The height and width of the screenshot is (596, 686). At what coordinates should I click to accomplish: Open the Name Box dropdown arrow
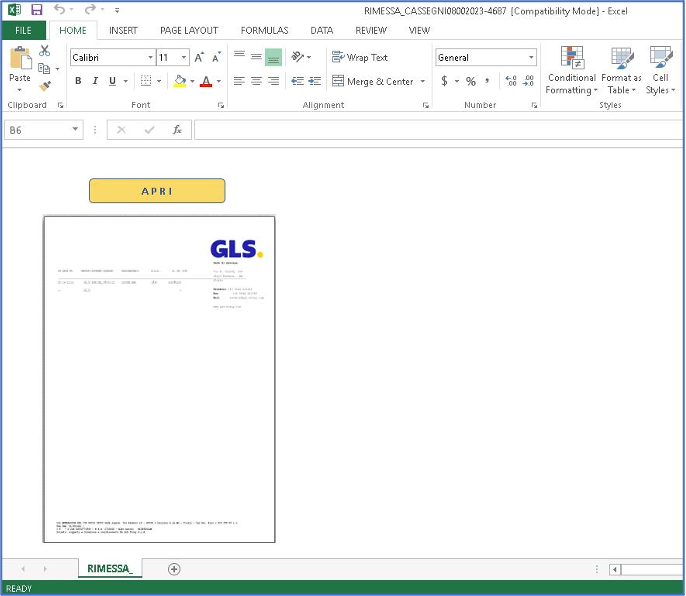click(76, 130)
